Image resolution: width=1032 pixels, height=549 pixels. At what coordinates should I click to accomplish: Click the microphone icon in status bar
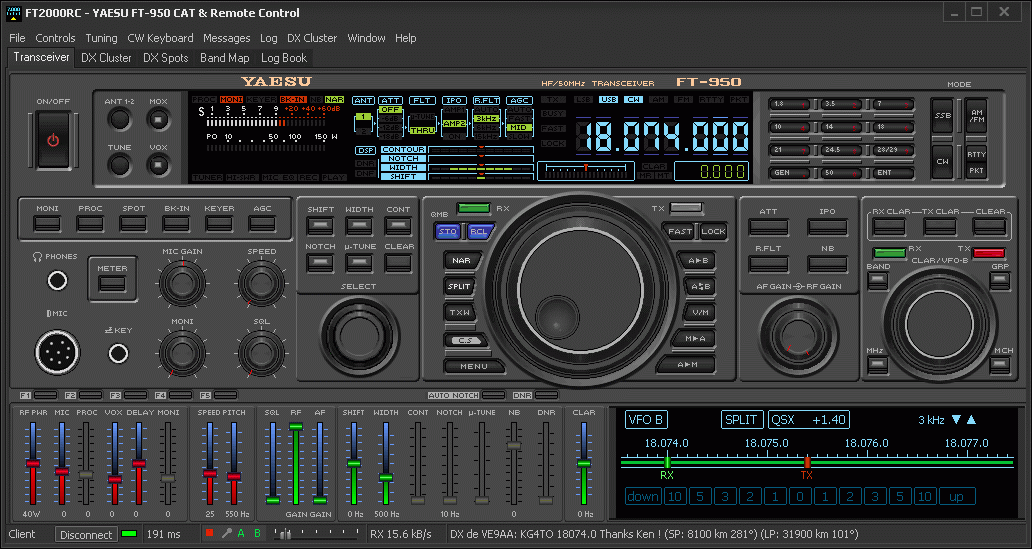pyautogui.click(x=226, y=534)
